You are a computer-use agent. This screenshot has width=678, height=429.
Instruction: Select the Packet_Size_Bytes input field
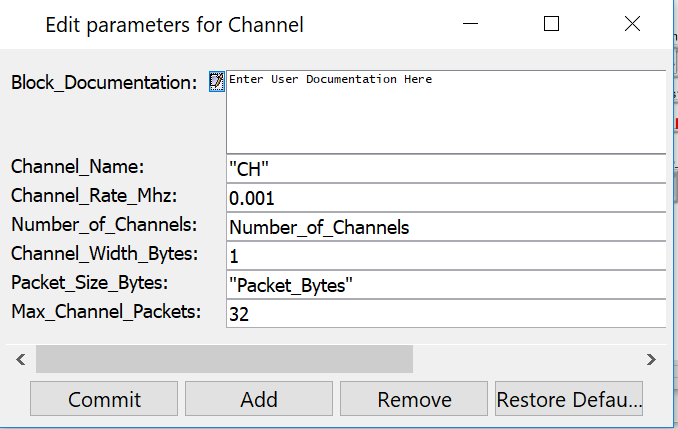[x=445, y=285]
